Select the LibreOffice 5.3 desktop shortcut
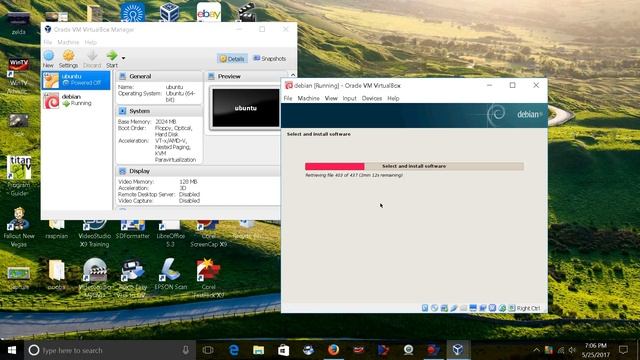 [171, 233]
